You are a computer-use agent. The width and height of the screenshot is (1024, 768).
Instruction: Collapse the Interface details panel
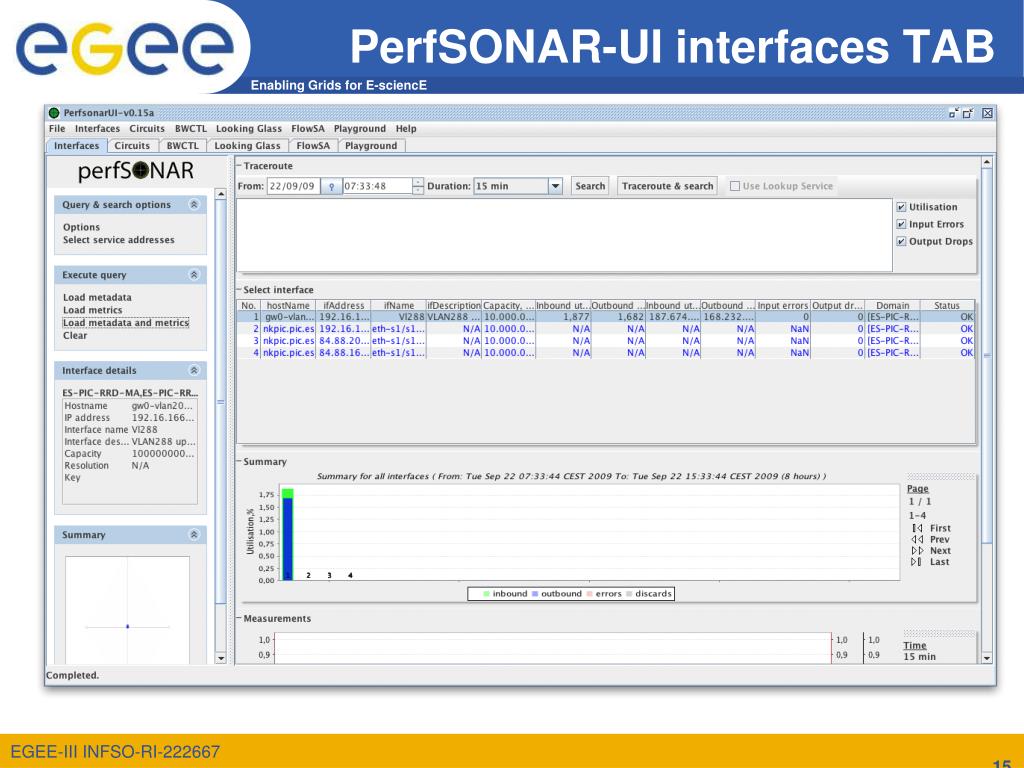[x=194, y=370]
